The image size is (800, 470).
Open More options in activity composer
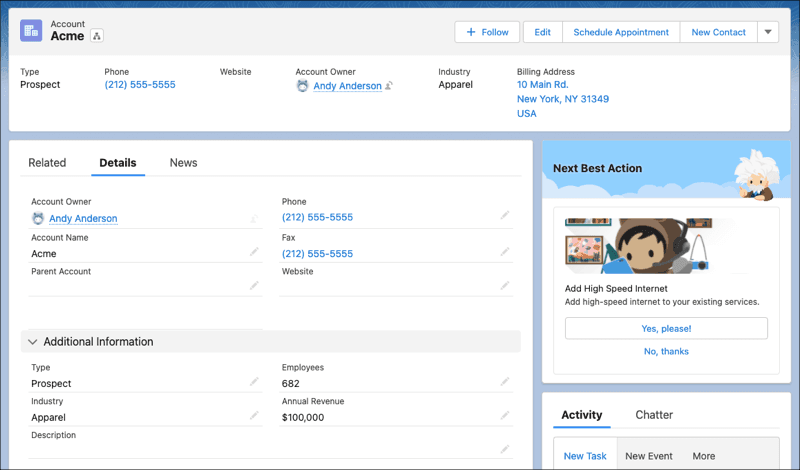pos(704,456)
